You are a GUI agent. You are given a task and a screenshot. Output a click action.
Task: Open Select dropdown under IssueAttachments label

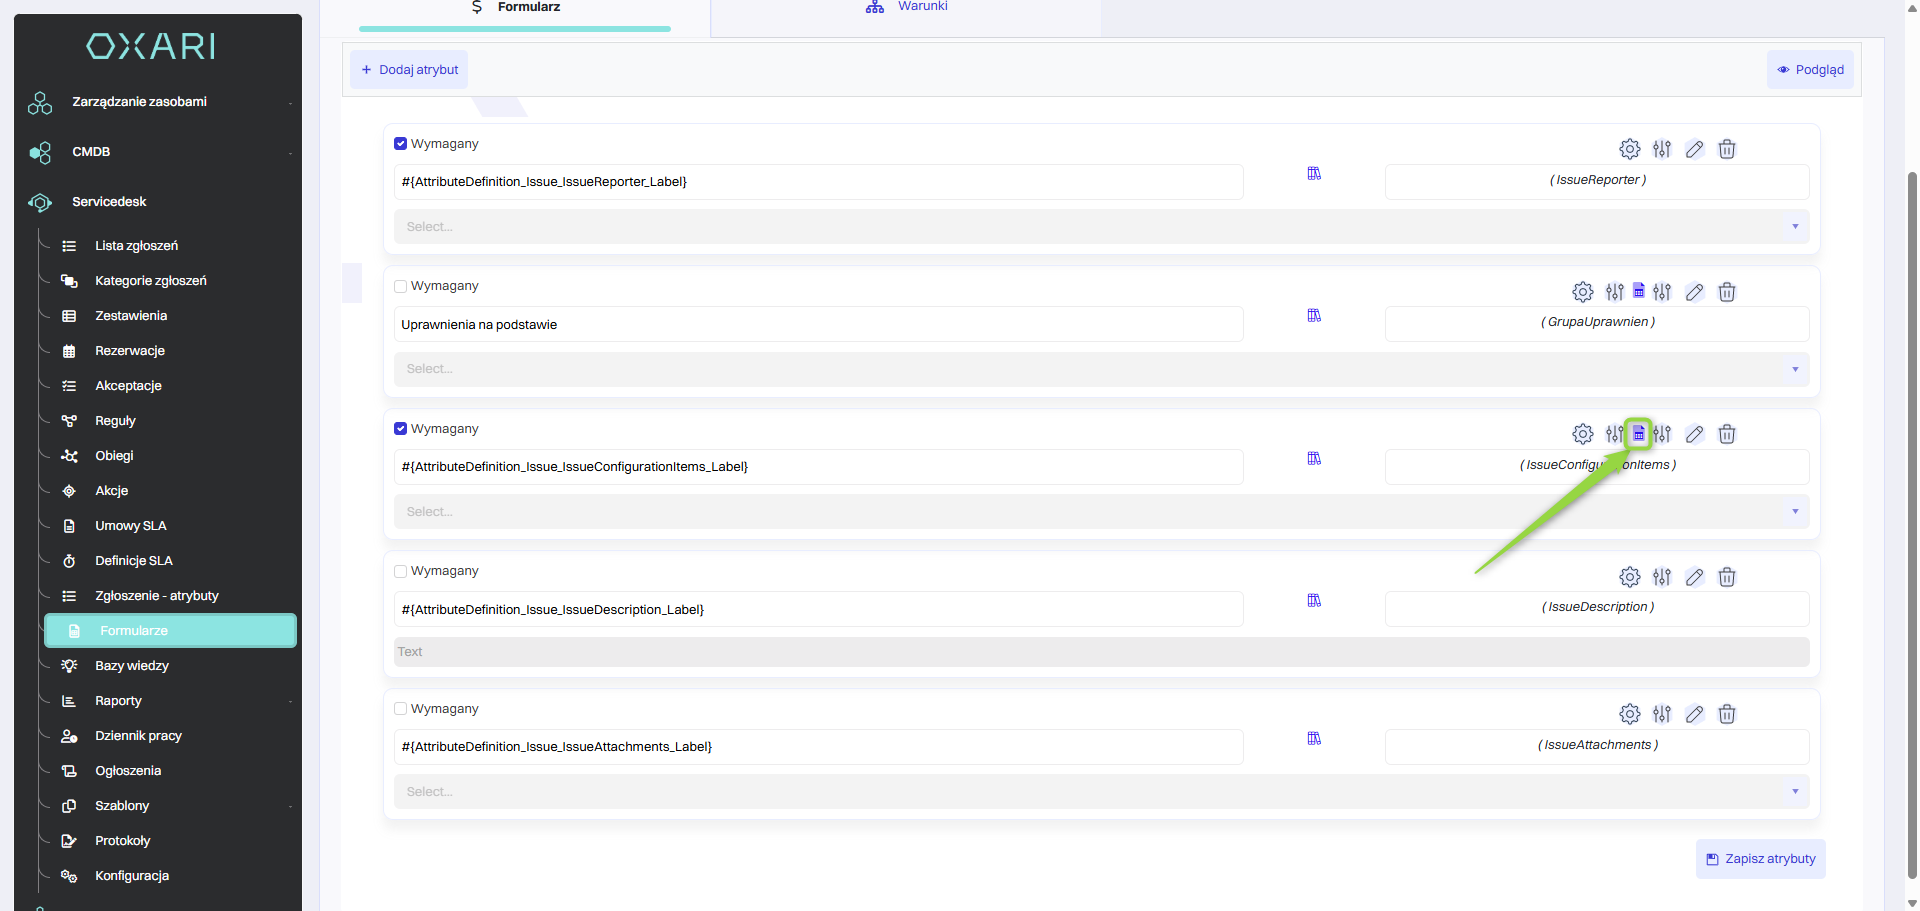[x=1100, y=792]
